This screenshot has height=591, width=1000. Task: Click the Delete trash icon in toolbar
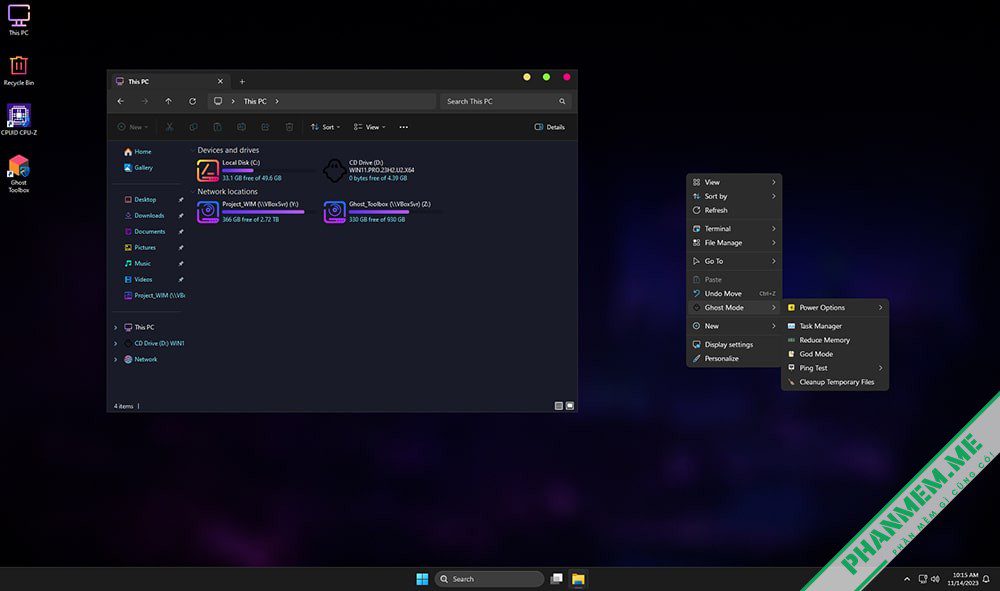289,127
